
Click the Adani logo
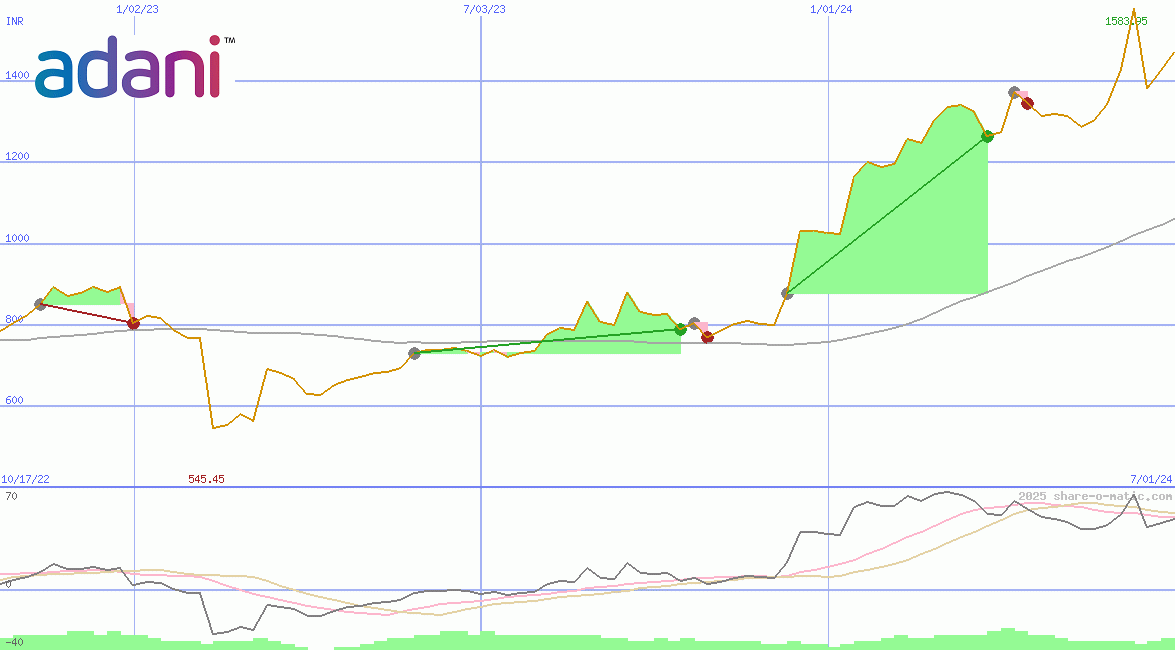(x=130, y=68)
